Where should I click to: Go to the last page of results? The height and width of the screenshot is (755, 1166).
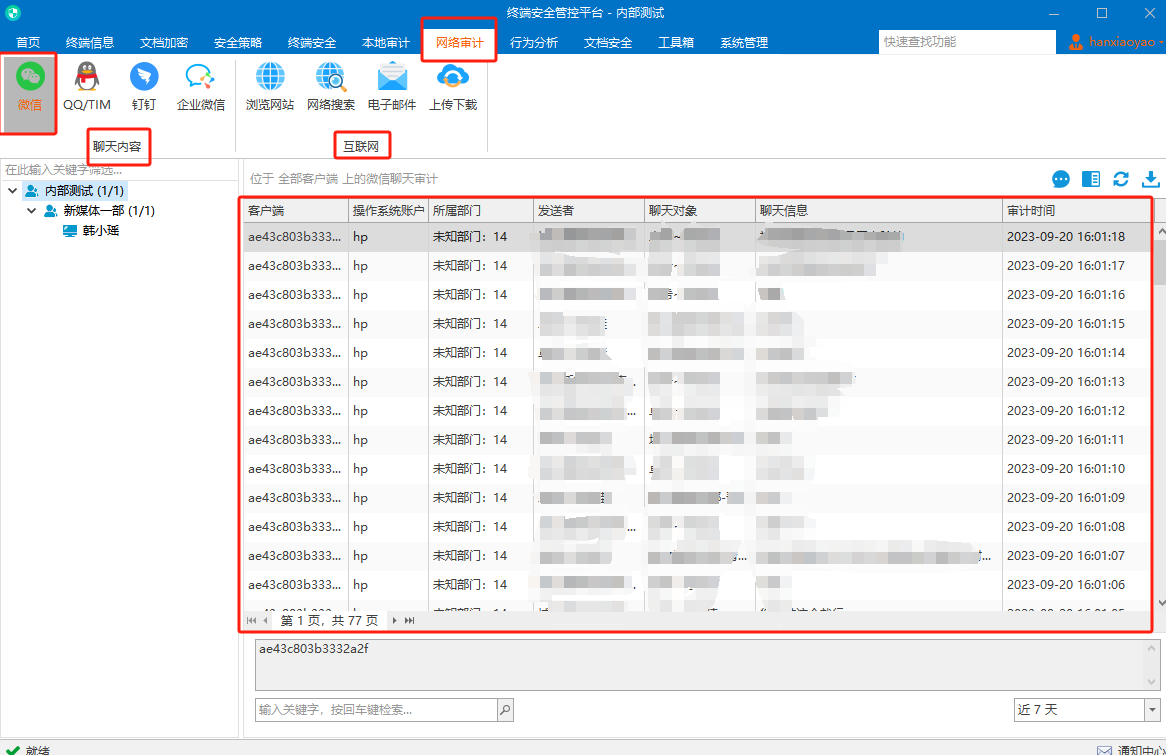click(409, 620)
